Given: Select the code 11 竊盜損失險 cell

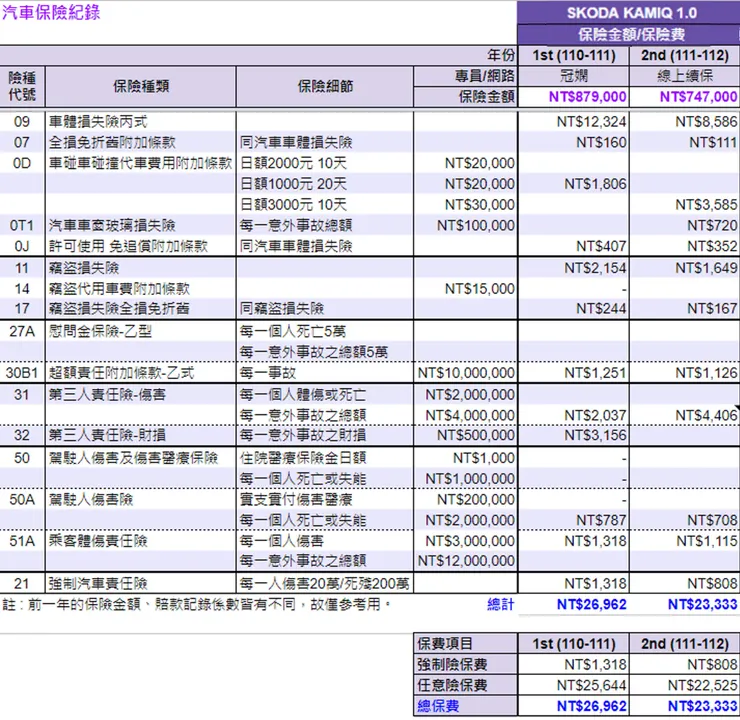Looking at the screenshot, I should click(x=141, y=268).
